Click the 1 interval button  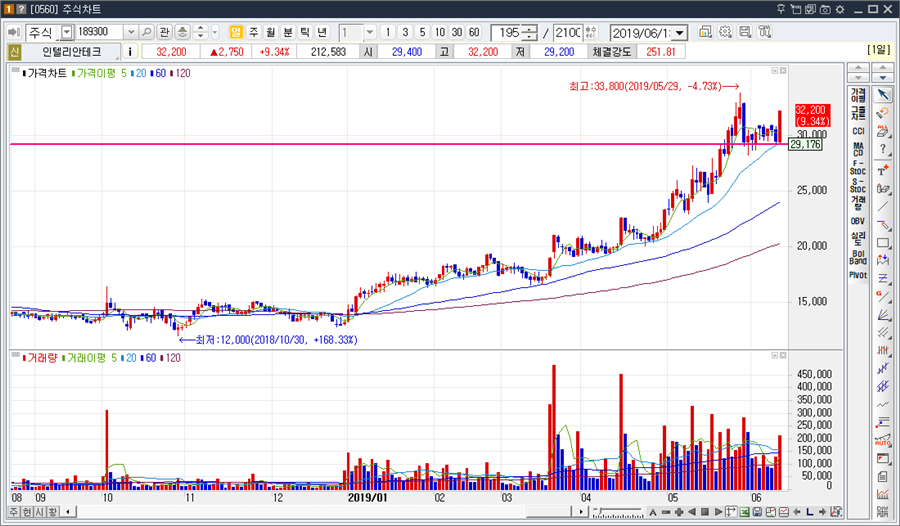[x=388, y=32]
